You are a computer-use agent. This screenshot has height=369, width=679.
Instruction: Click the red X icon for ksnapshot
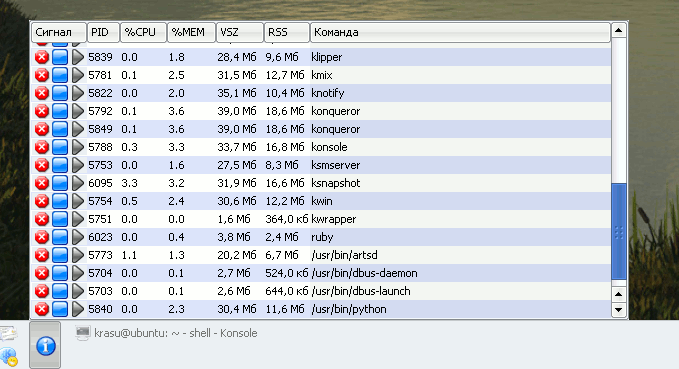(42, 183)
